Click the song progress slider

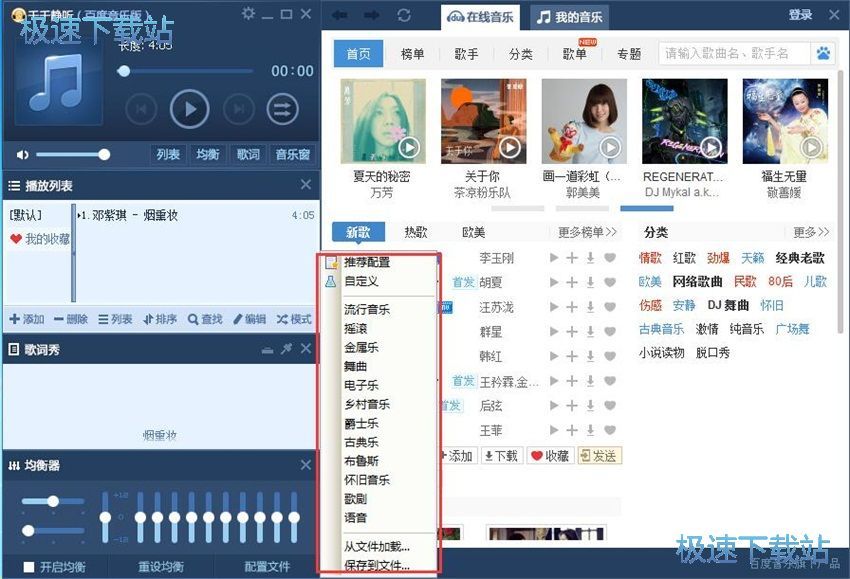tap(185, 71)
